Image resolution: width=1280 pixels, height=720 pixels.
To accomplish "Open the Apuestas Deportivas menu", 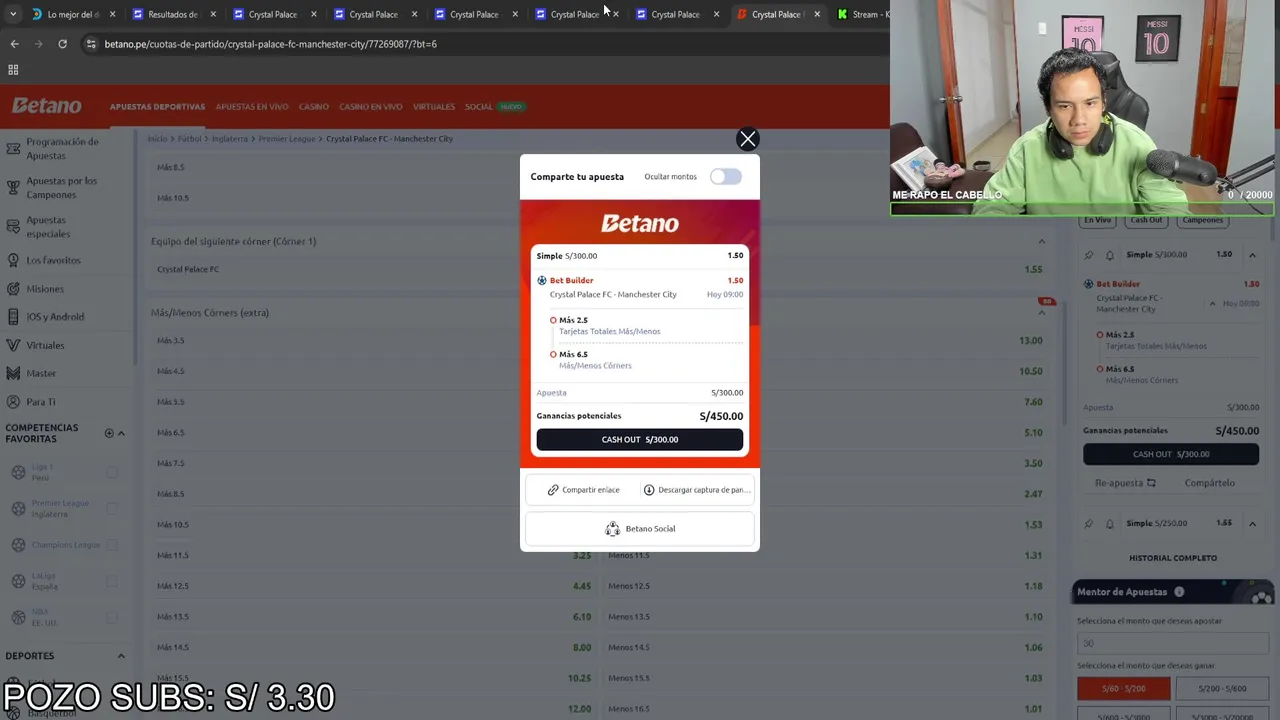I will click(157, 107).
